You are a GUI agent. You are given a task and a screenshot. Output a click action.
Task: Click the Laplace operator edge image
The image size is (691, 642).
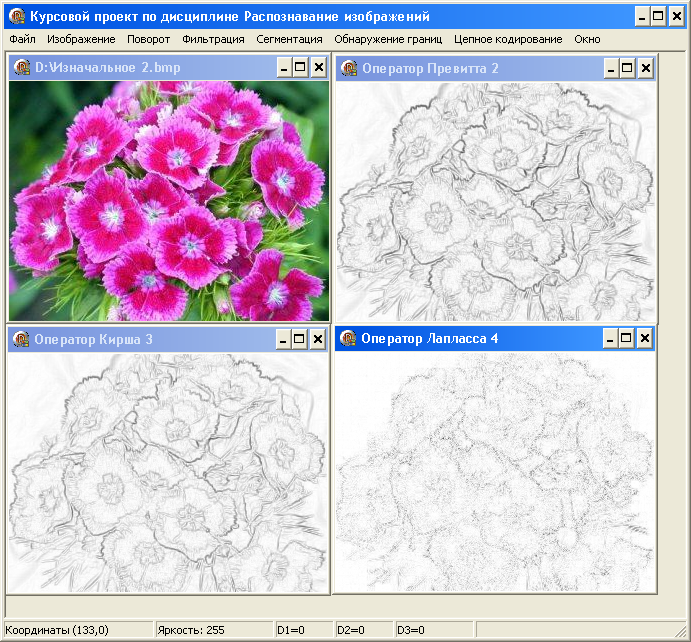click(495, 472)
